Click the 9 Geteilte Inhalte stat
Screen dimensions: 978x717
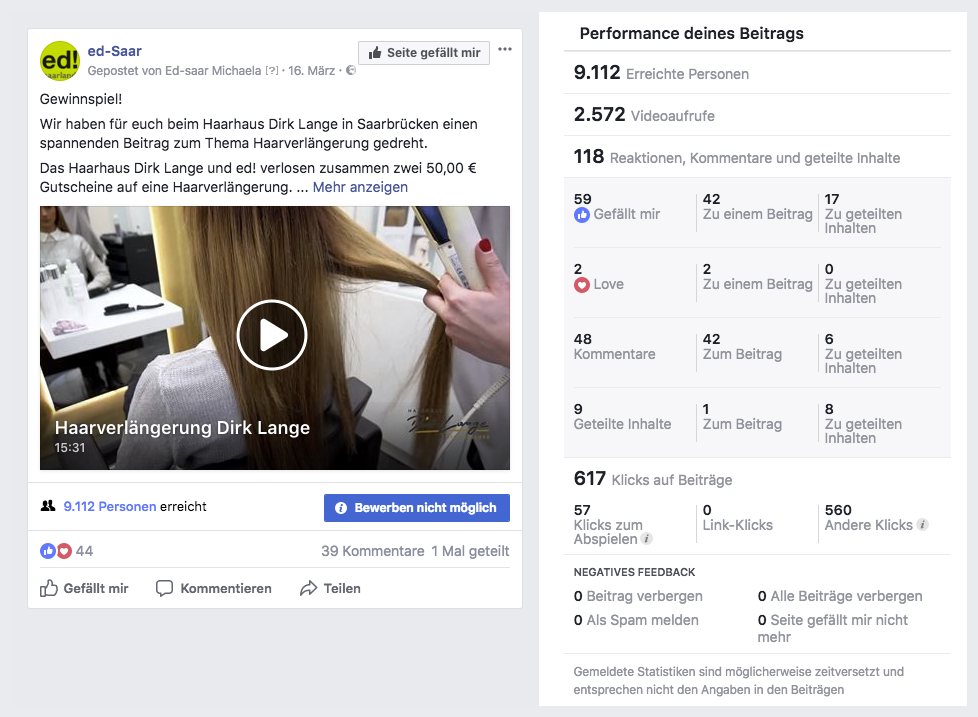point(622,416)
